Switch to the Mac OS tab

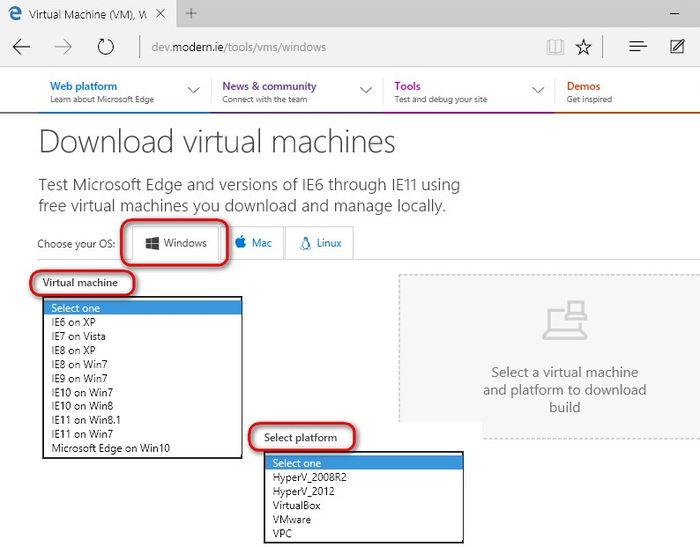254,243
